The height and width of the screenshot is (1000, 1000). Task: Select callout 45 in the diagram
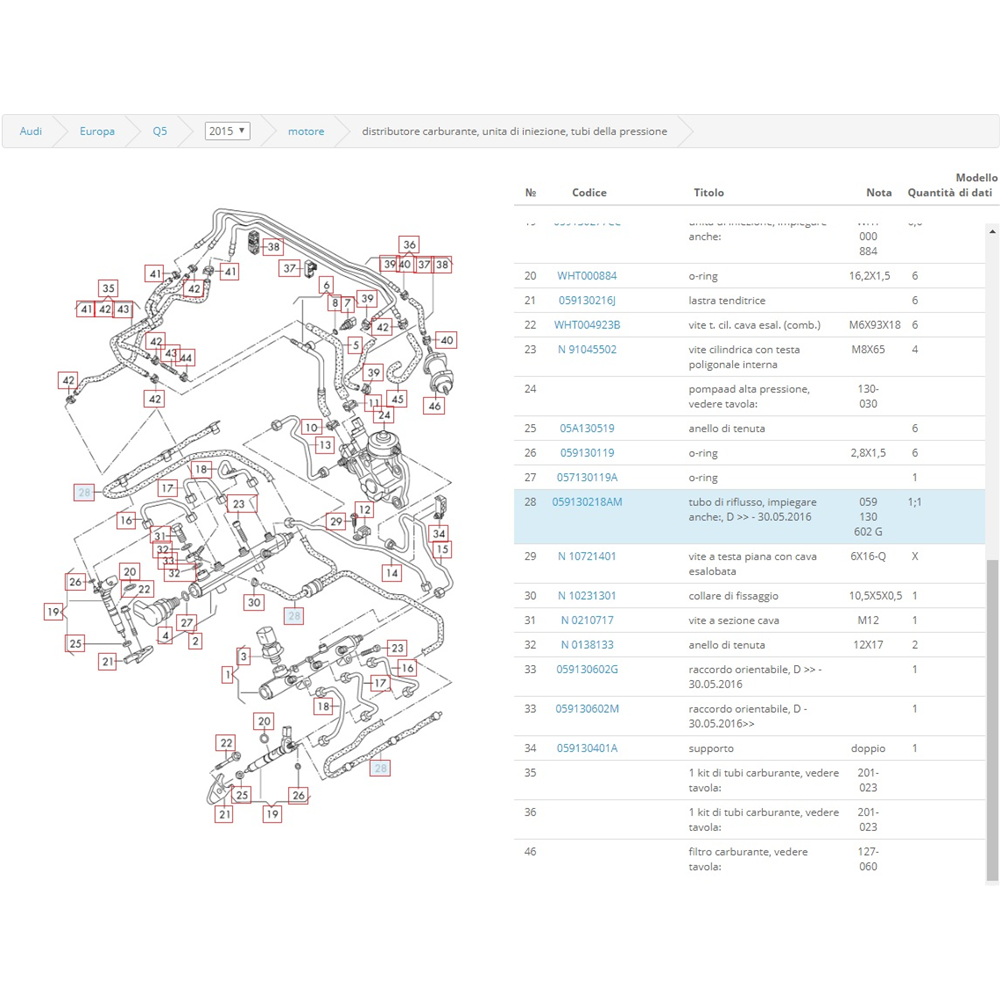click(x=397, y=399)
